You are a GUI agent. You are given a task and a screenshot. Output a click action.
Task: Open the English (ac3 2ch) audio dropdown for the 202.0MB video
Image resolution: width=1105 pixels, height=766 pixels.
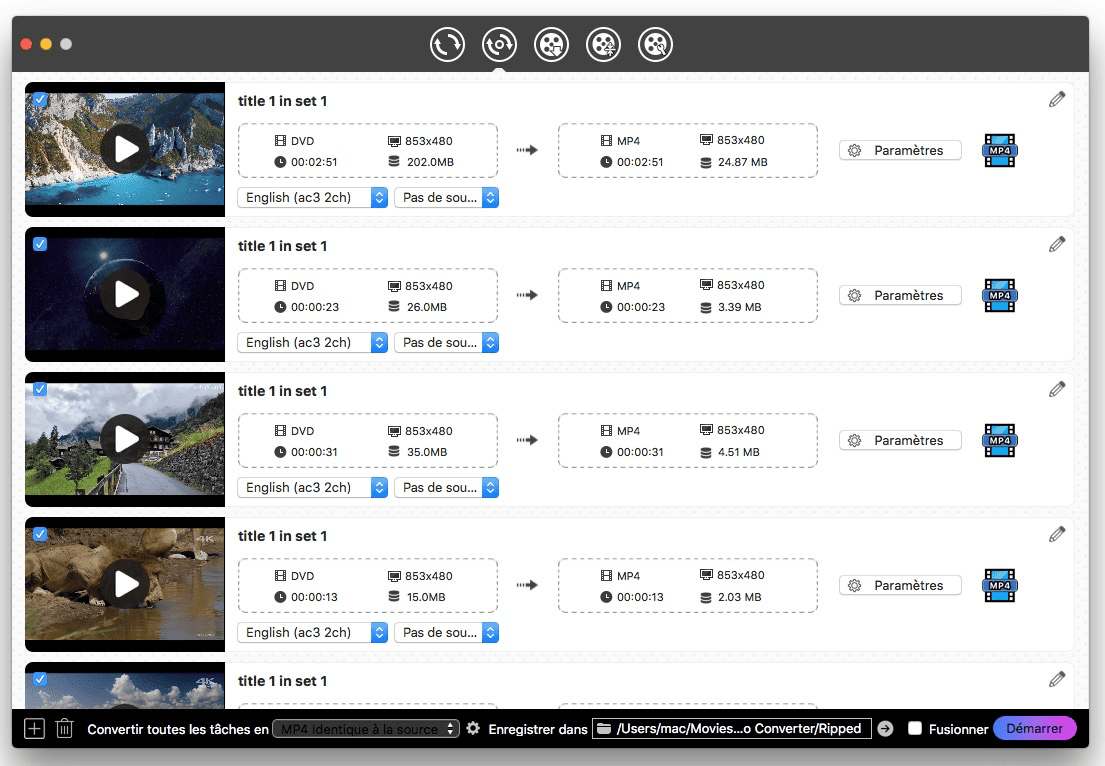pyautogui.click(x=312, y=197)
